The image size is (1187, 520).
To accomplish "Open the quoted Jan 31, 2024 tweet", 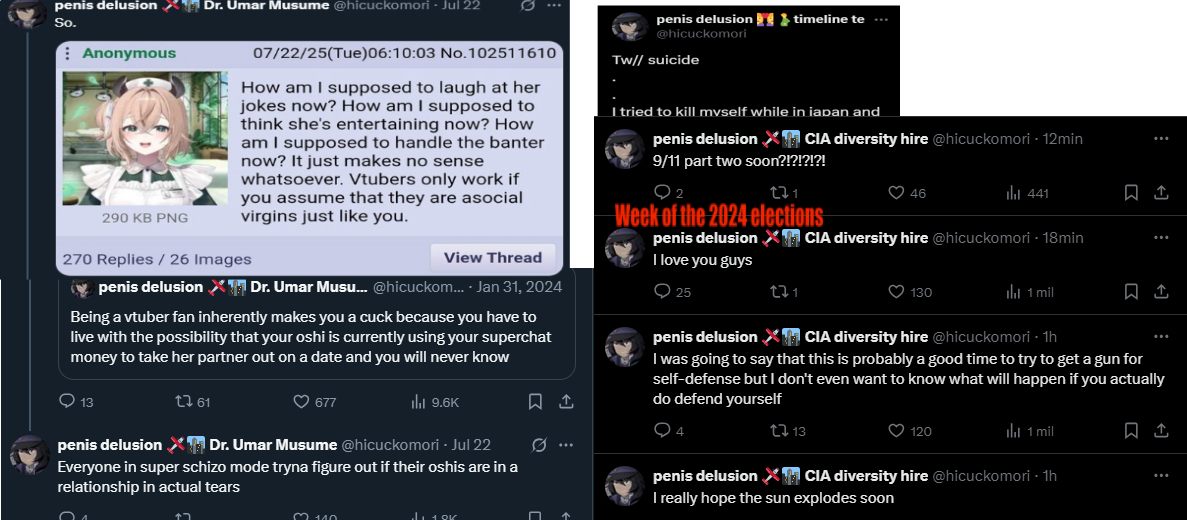I will coord(316,325).
